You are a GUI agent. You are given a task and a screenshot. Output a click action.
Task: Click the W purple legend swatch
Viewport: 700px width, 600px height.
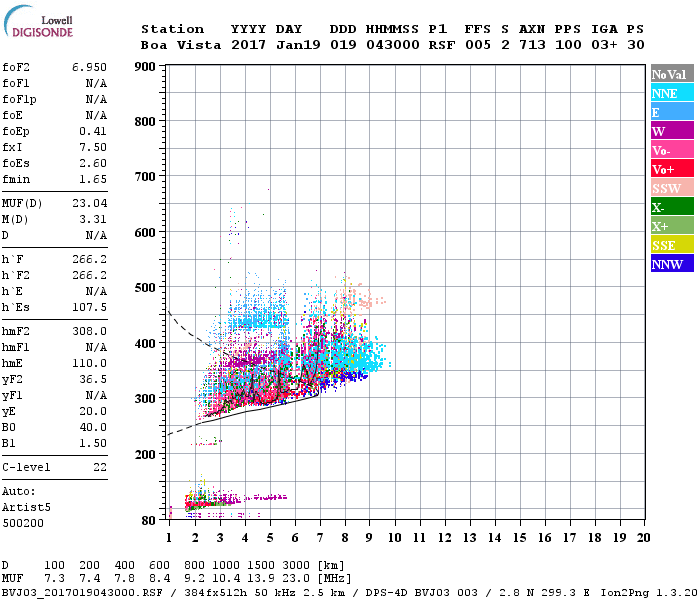pos(672,130)
